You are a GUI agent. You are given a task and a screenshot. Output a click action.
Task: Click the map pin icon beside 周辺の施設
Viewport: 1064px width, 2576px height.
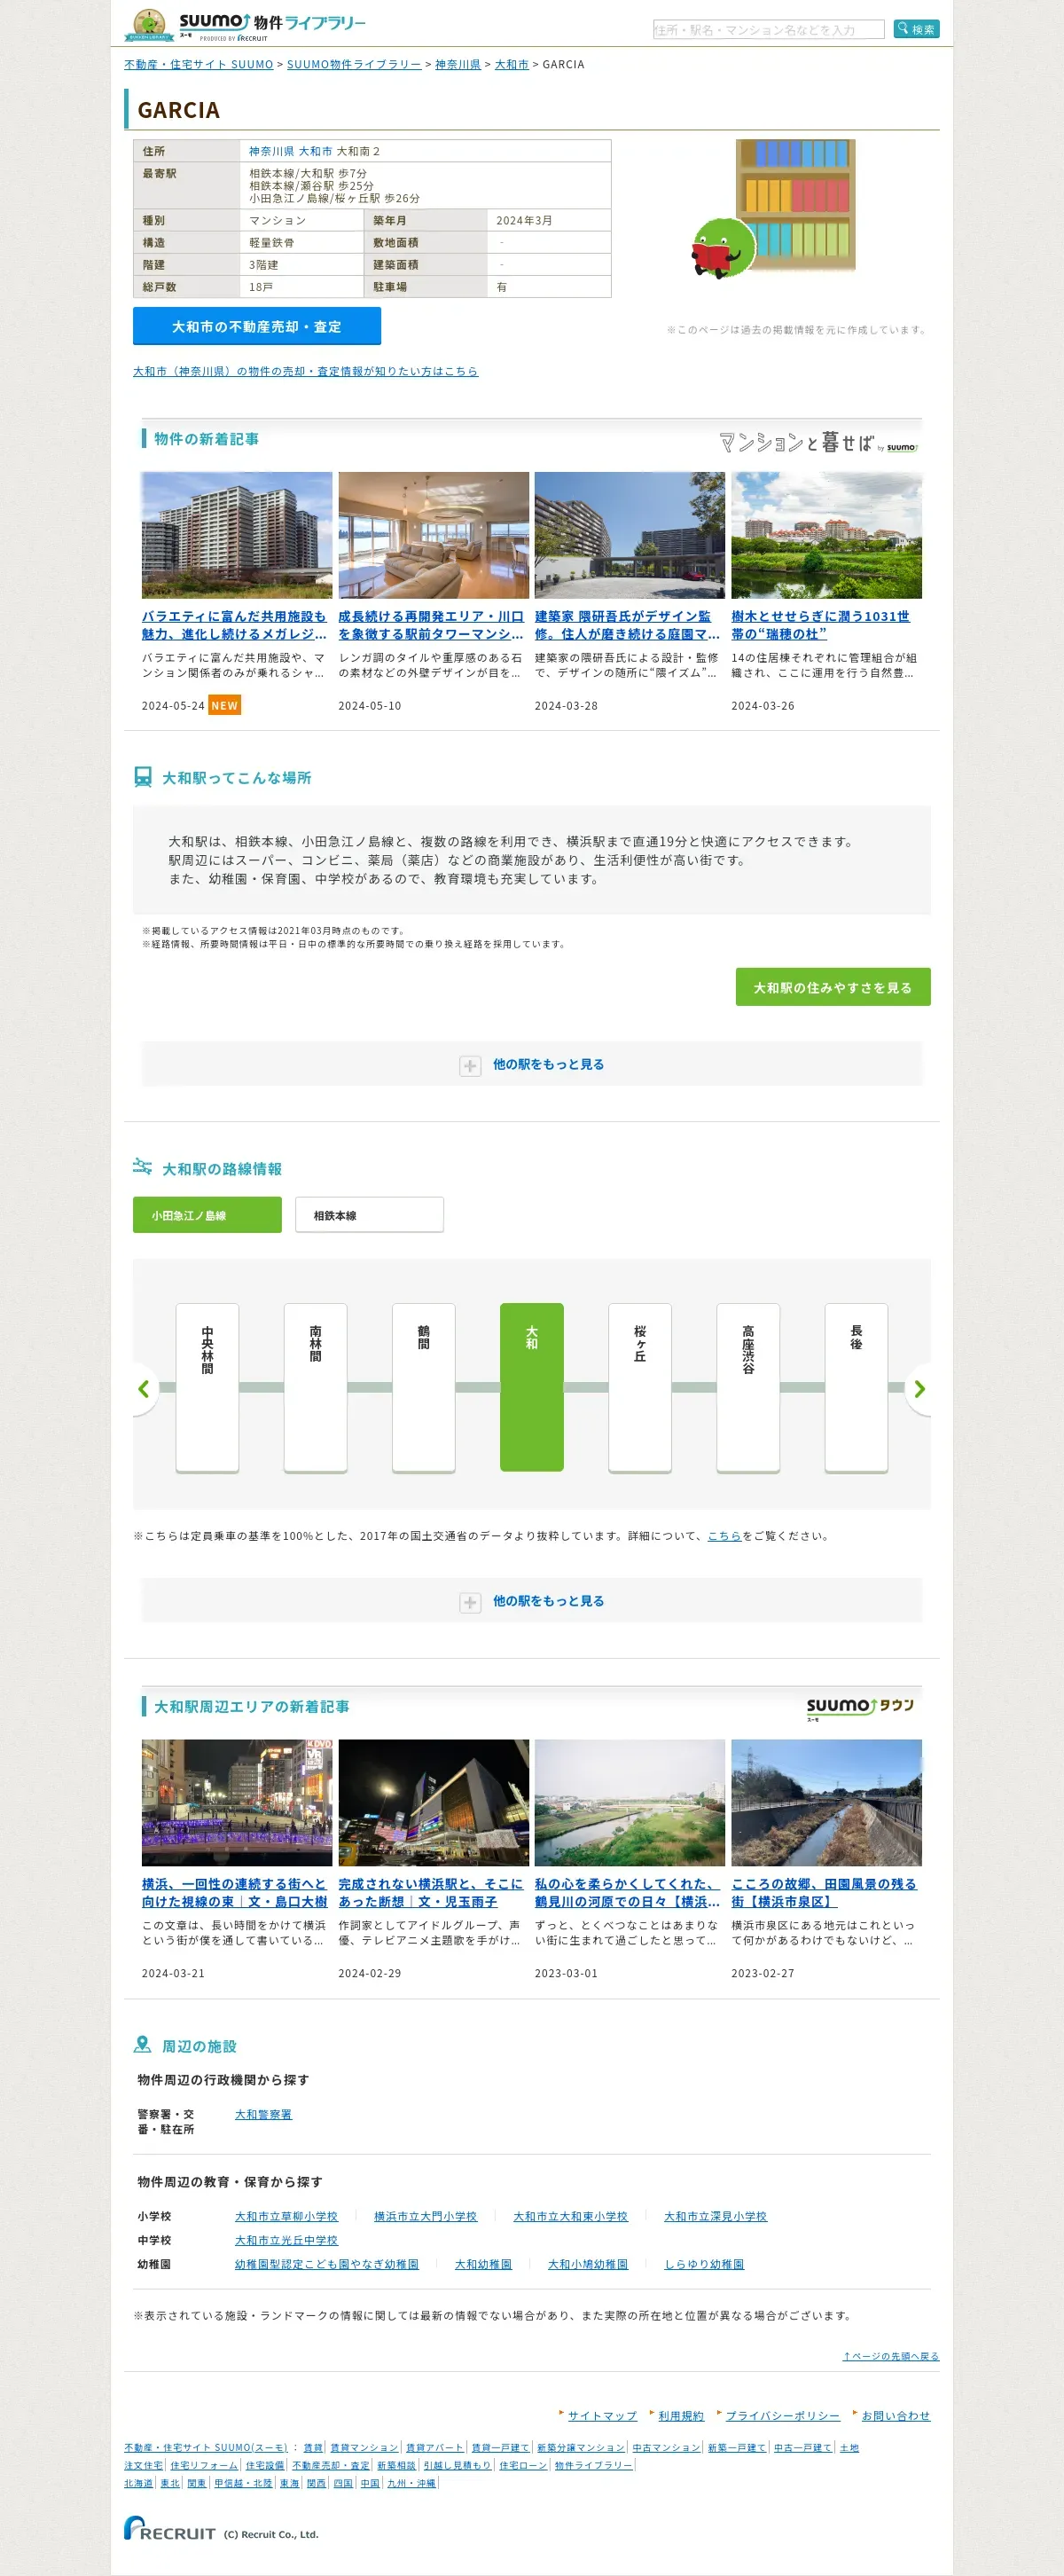pos(143,2045)
